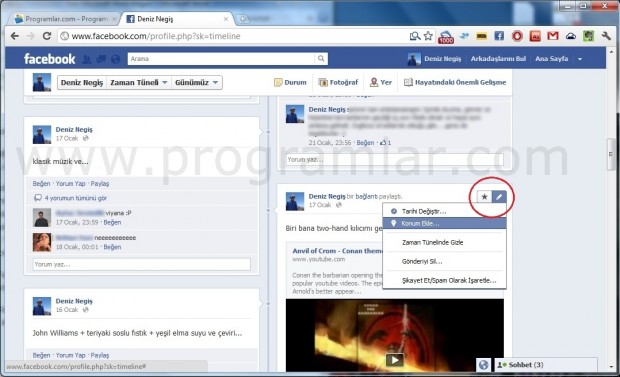Choose Şikayet Et/Spam Olarak İşaretle
This screenshot has width=620, height=377.
444,280
